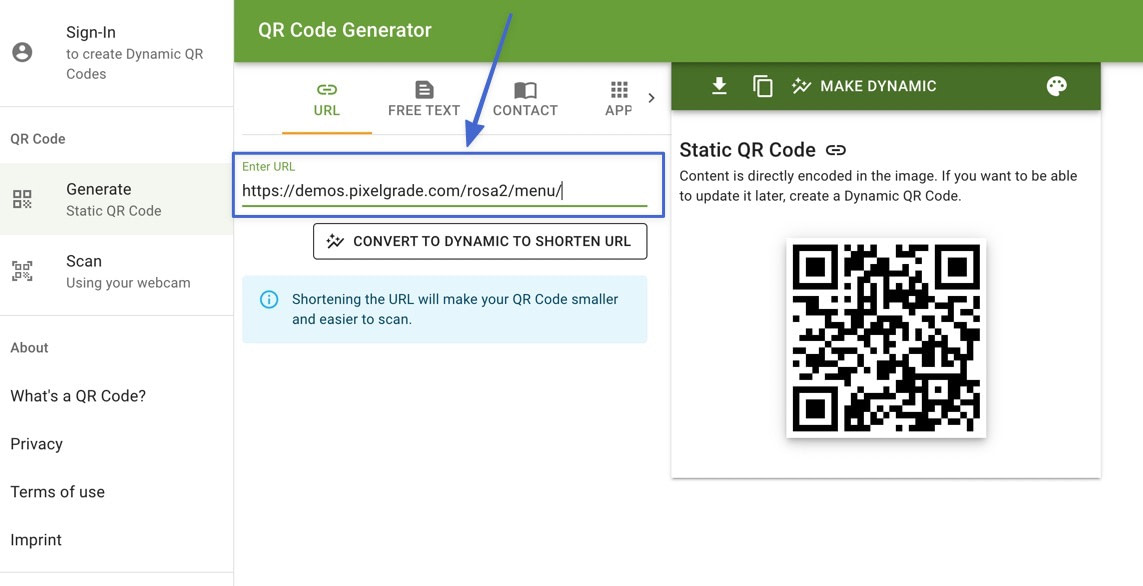The width and height of the screenshot is (1143, 586).
Task: Open the color palette picker
Action: point(1055,86)
